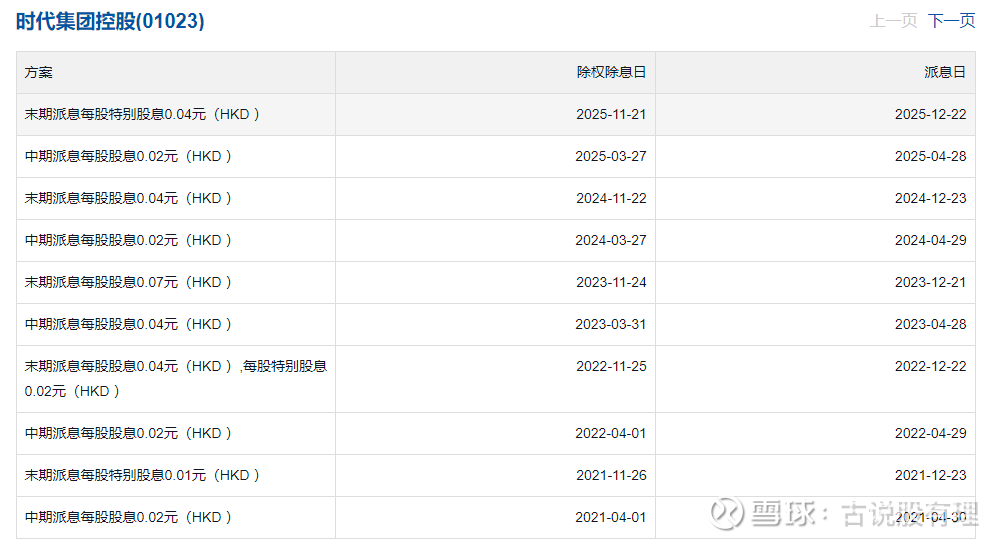Click the 除权除息日 column header
Viewport: 1008px width, 544px height.
(611, 73)
